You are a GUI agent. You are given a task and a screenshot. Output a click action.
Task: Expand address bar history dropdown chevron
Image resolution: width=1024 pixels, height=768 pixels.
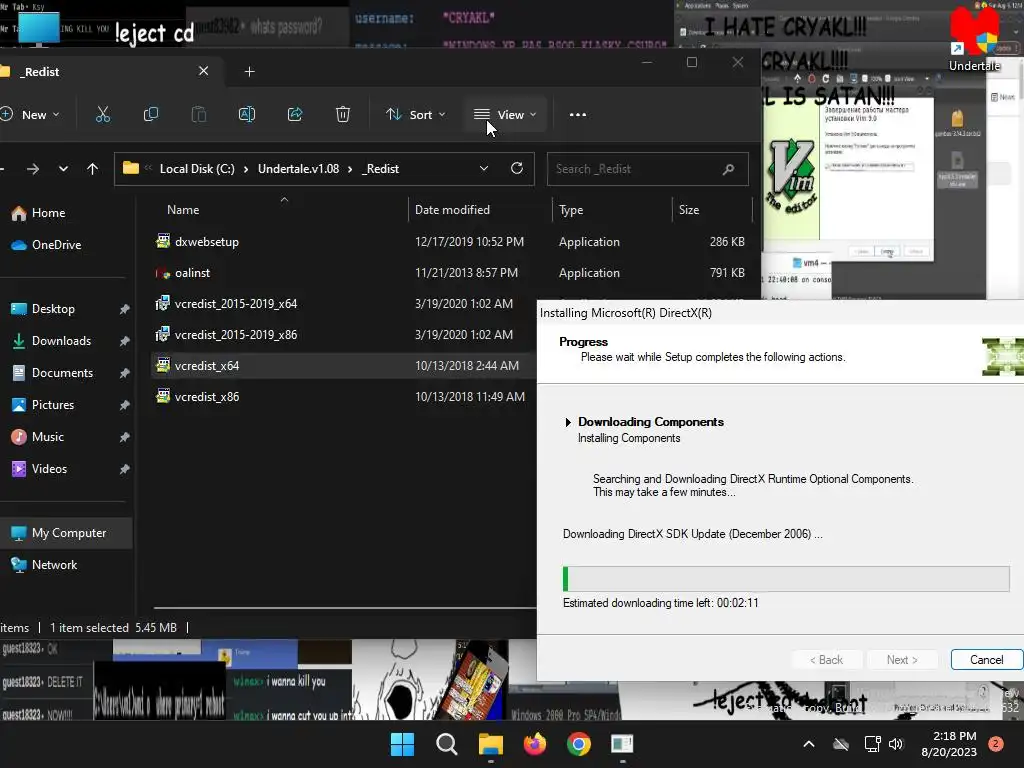click(484, 168)
